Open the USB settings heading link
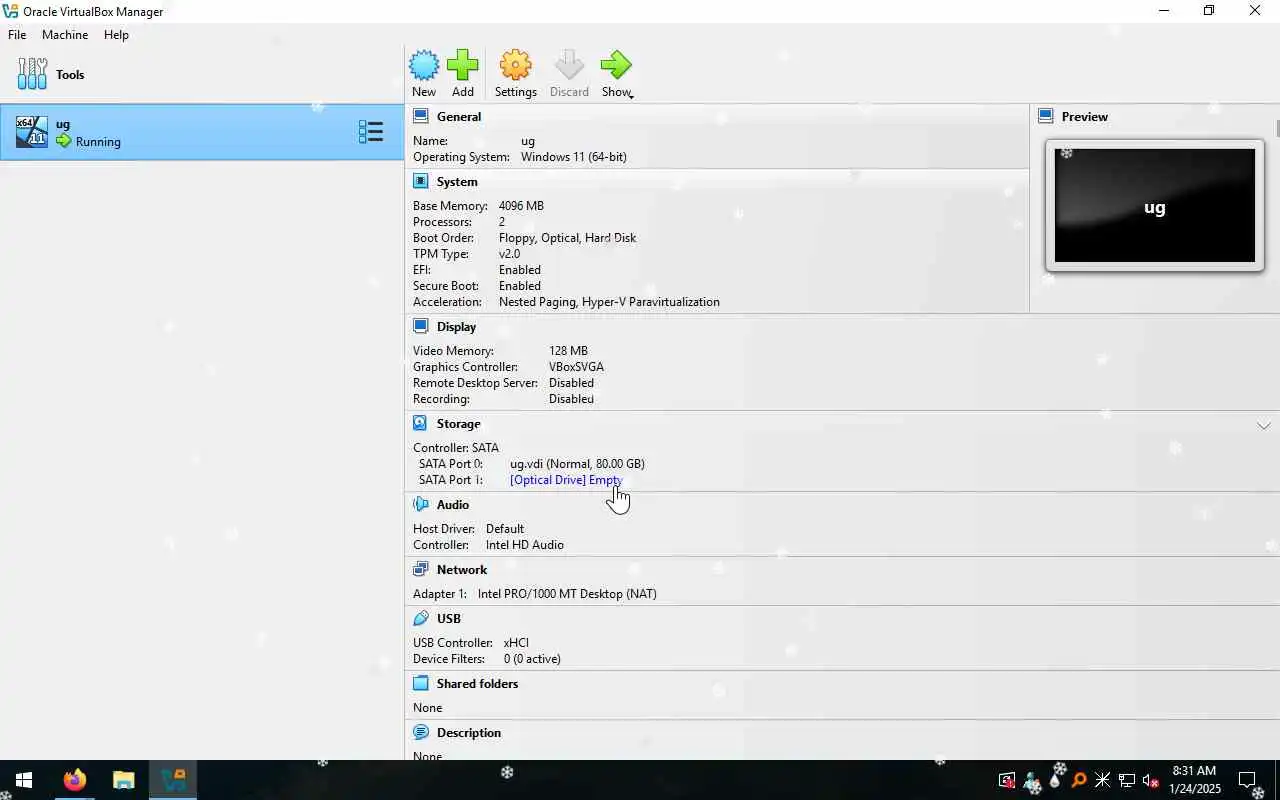1280x800 pixels. pyautogui.click(x=449, y=619)
